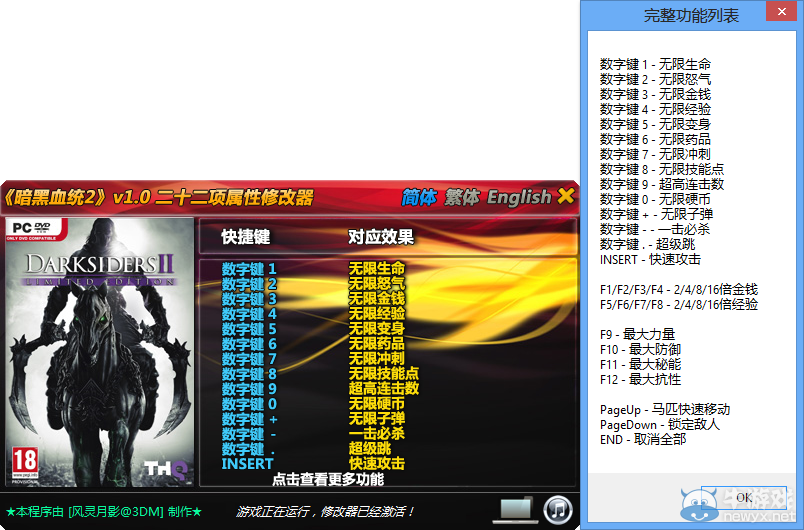The image size is (804, 530).
Task: Click 快捷键 column header
Action: click(246, 237)
